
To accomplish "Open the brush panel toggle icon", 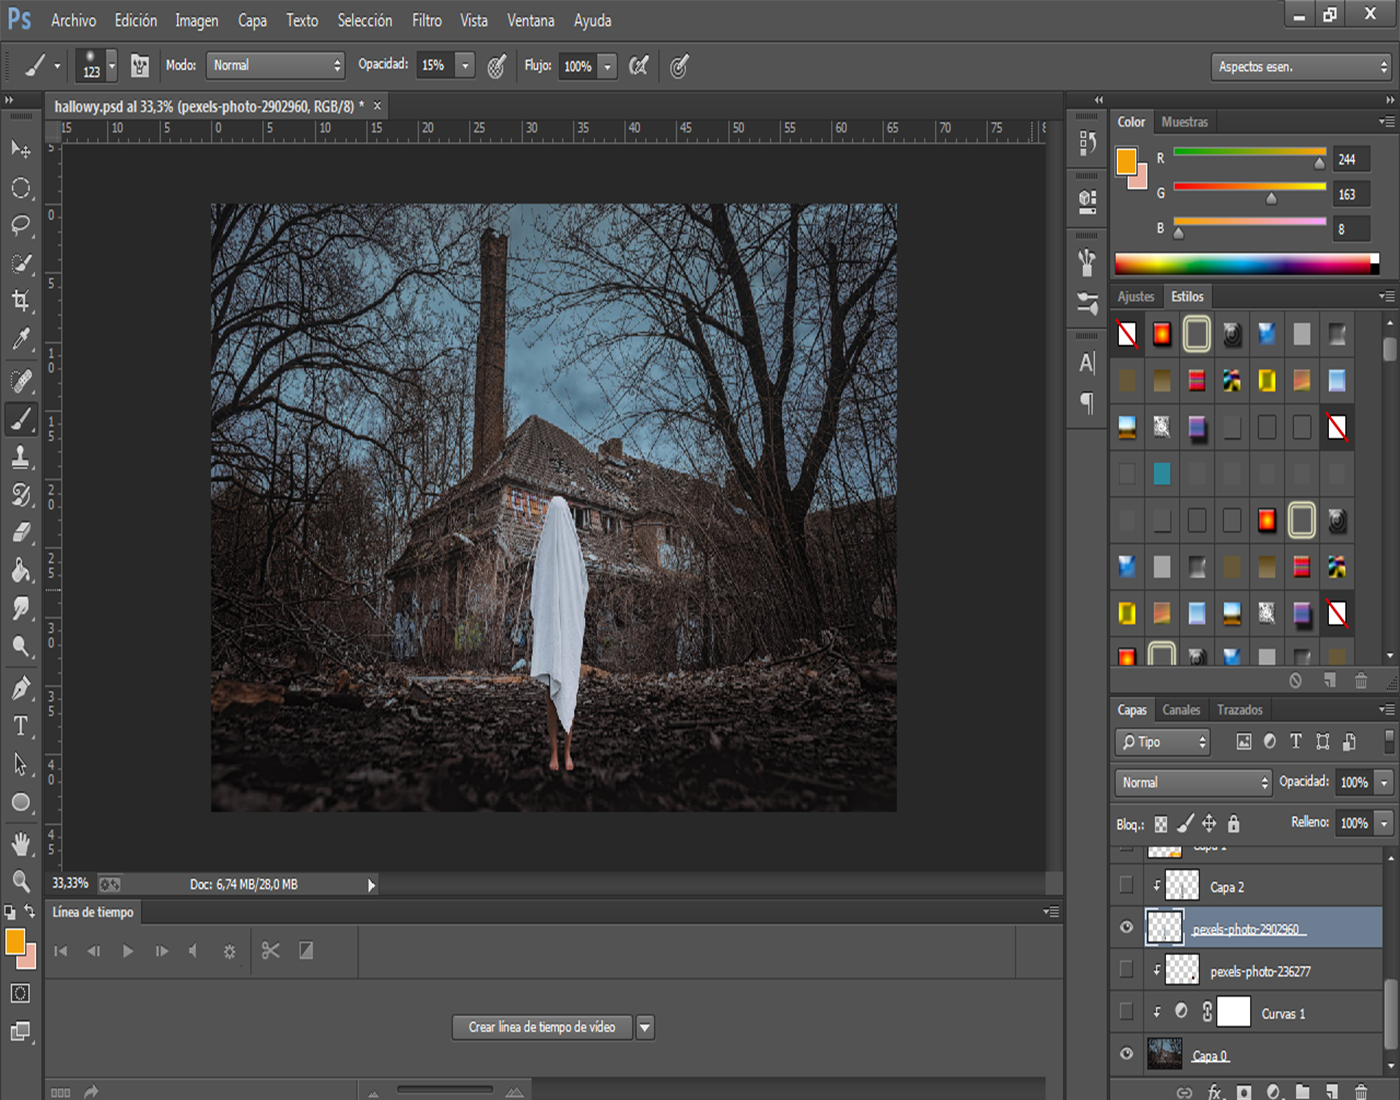I will pyautogui.click(x=140, y=66).
